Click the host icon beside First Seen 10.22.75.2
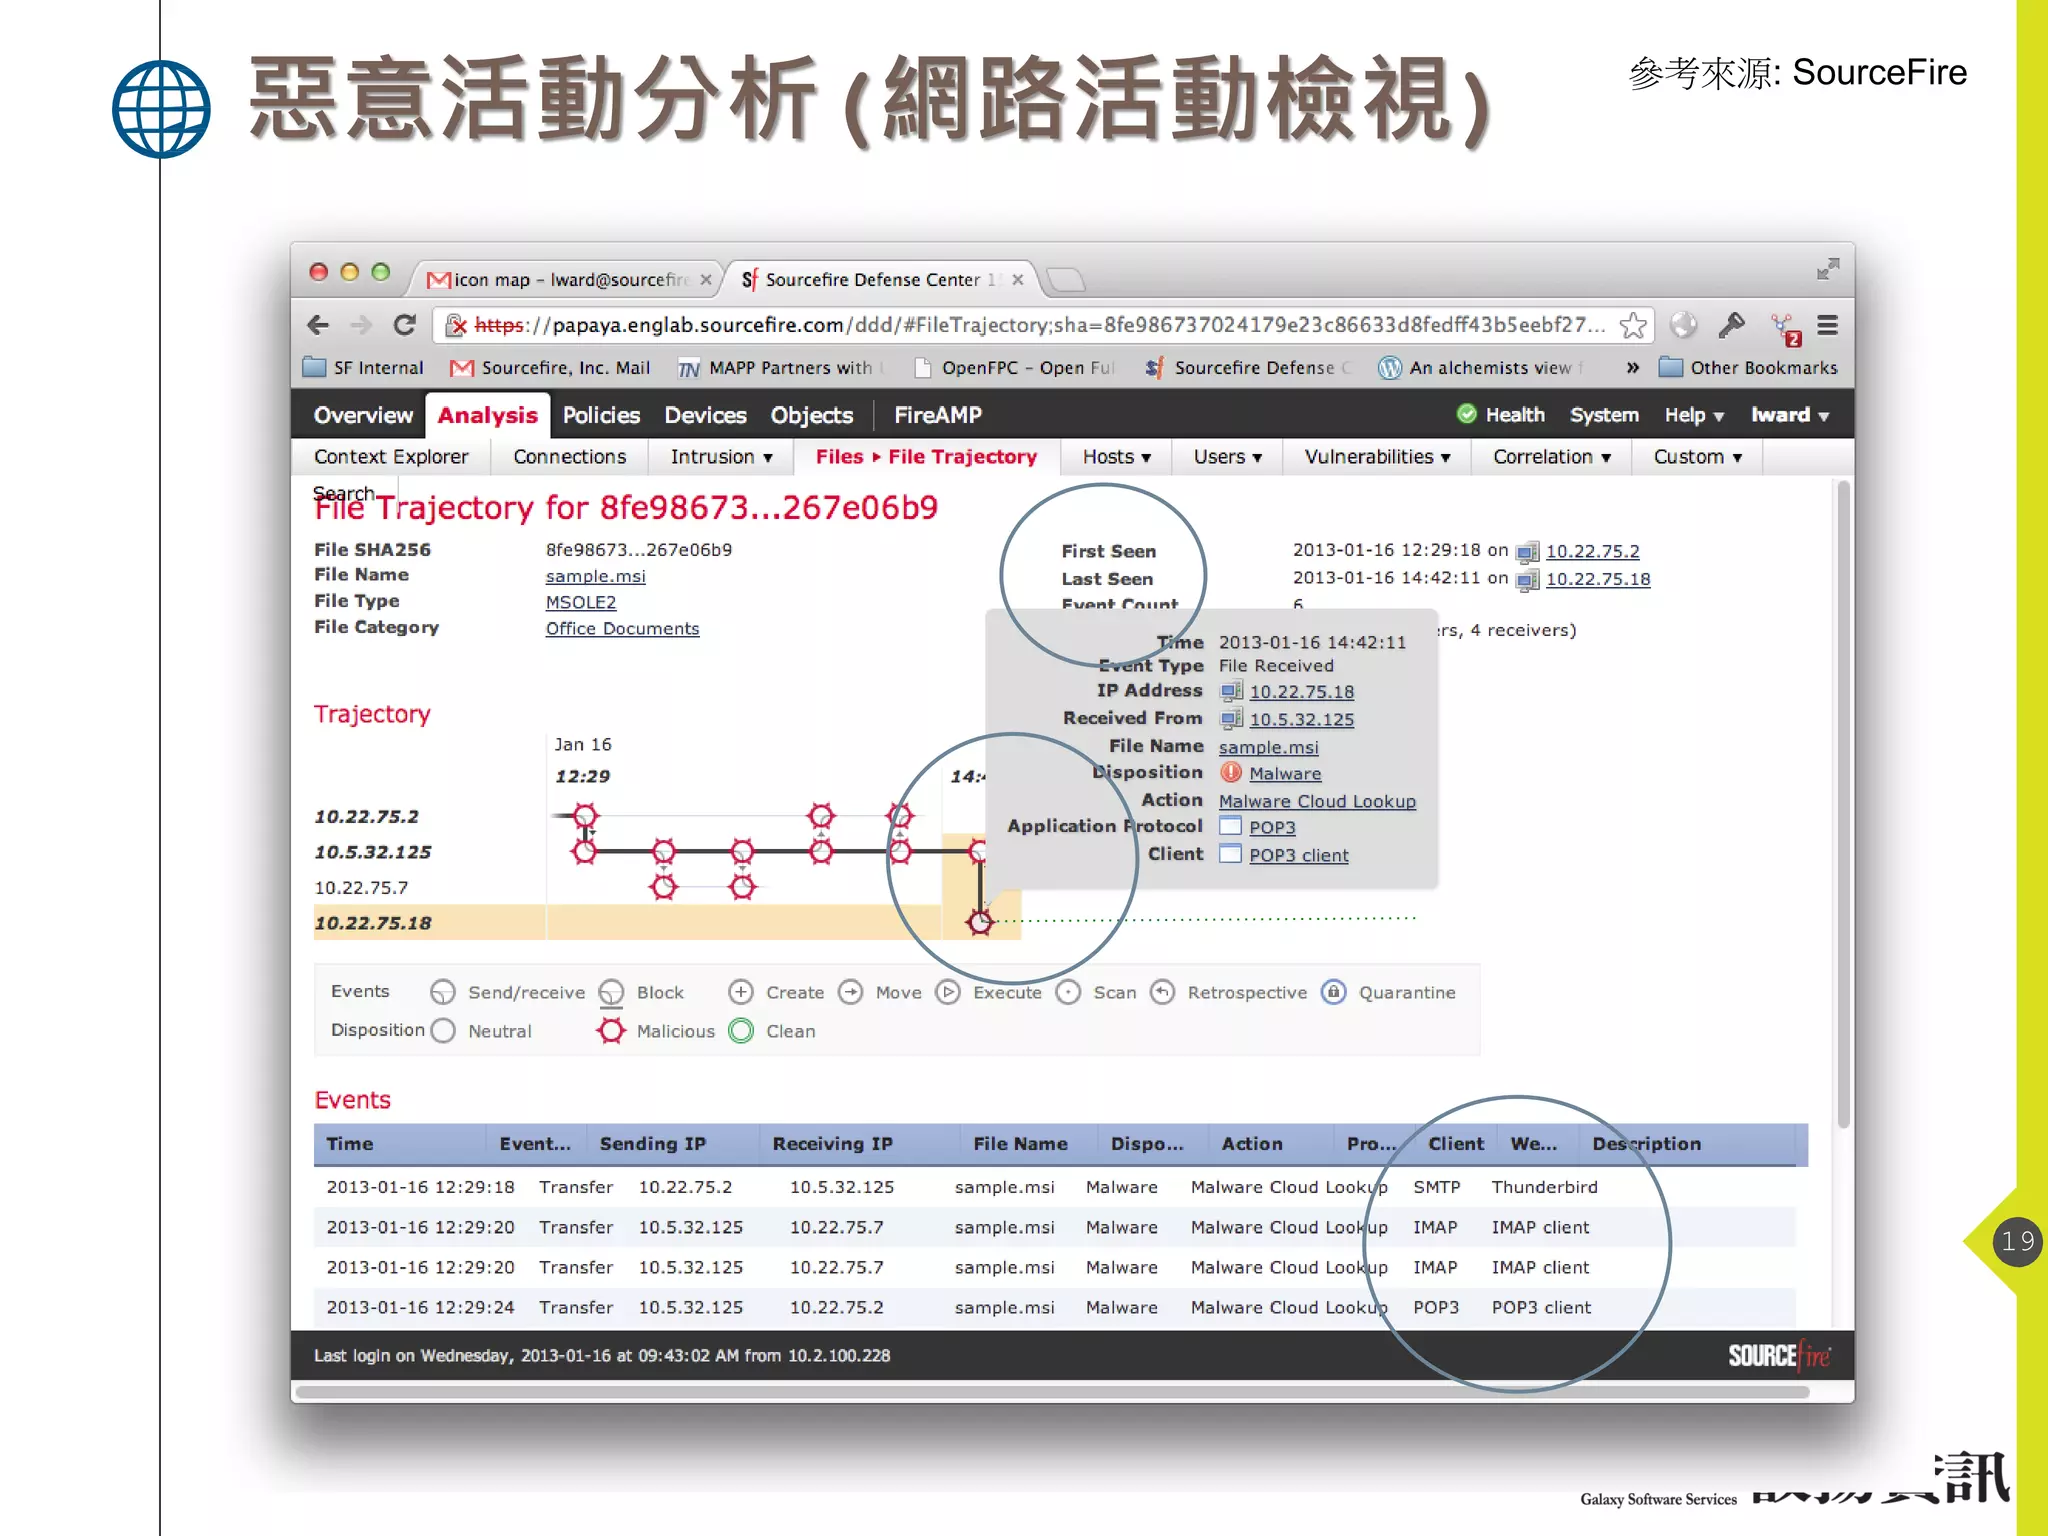The width and height of the screenshot is (2048, 1536). click(x=1527, y=552)
